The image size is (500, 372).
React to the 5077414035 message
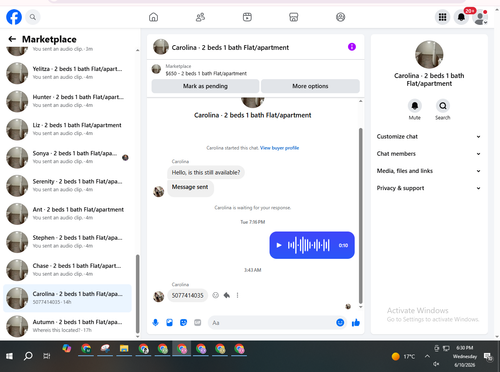tap(216, 295)
